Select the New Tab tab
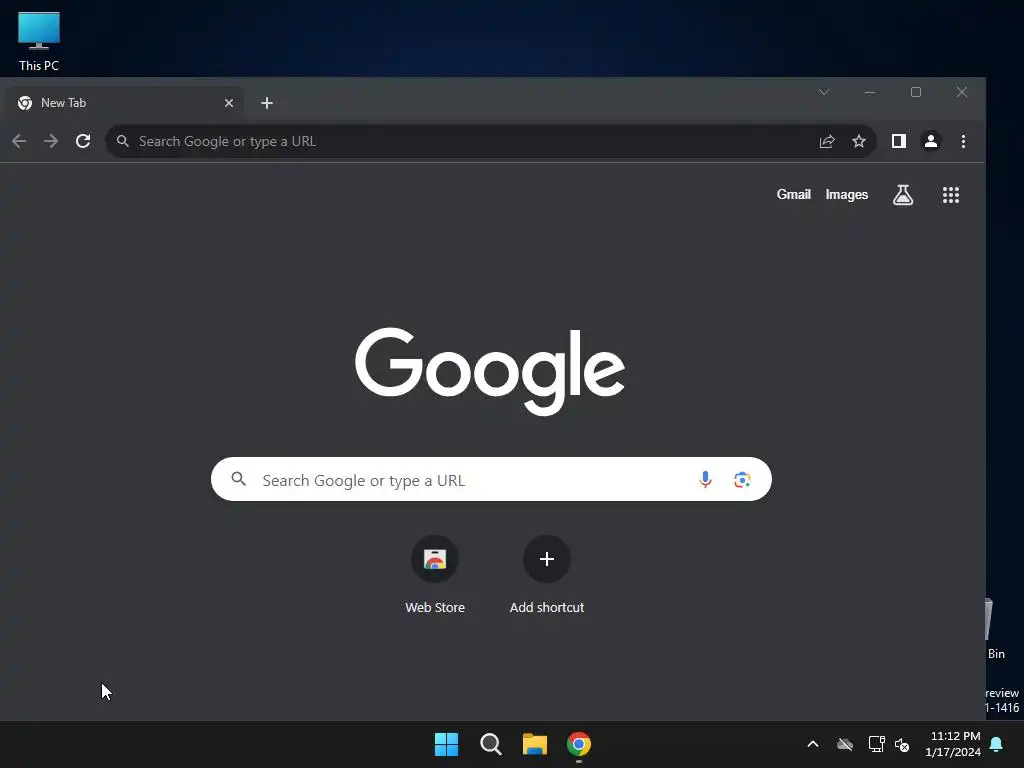Image resolution: width=1024 pixels, height=768 pixels. click(x=124, y=103)
